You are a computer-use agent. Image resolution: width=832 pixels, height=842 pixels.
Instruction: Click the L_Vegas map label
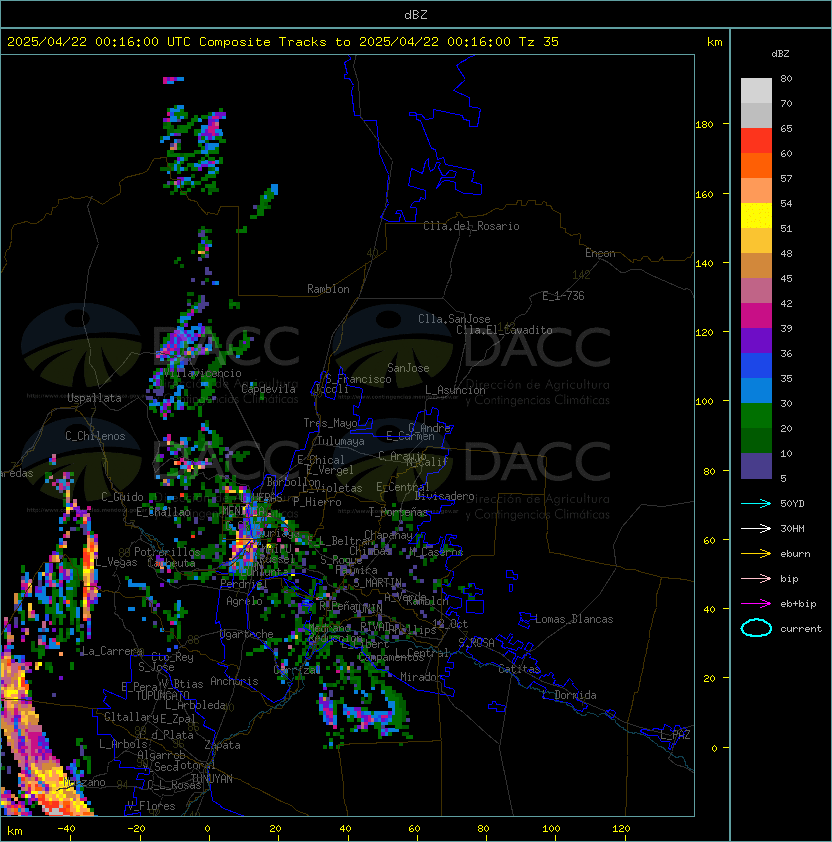point(116,562)
